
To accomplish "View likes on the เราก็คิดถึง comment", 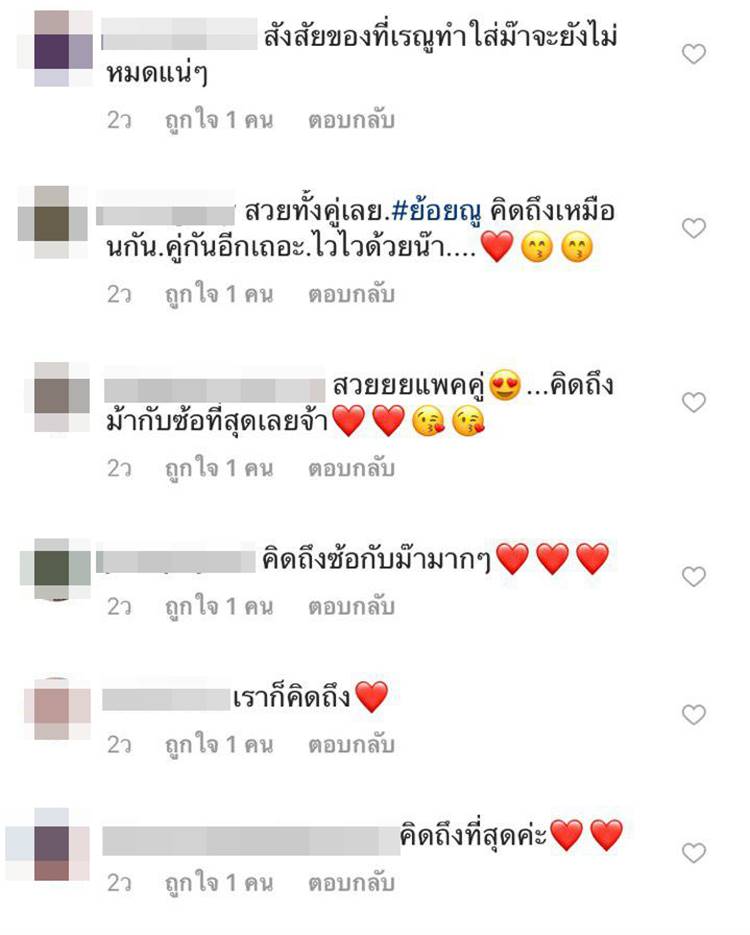I will click(x=219, y=745).
